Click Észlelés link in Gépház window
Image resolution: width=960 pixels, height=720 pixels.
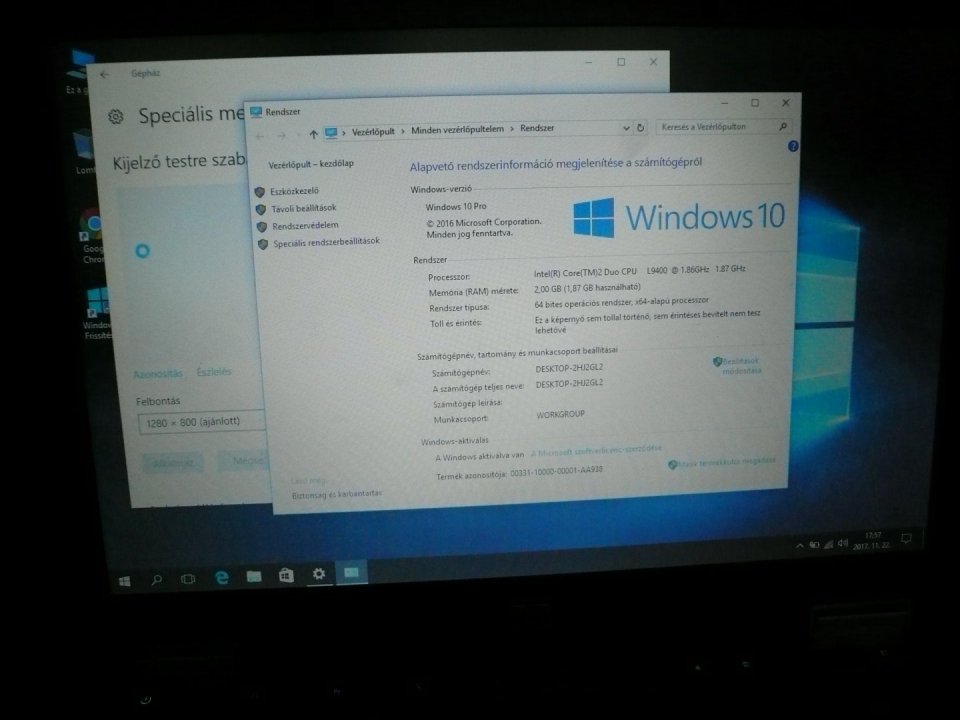click(x=214, y=372)
